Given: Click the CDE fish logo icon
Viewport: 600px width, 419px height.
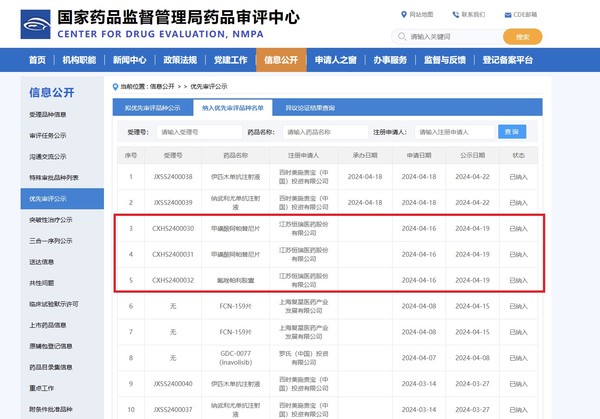Looking at the screenshot, I should point(36,24).
